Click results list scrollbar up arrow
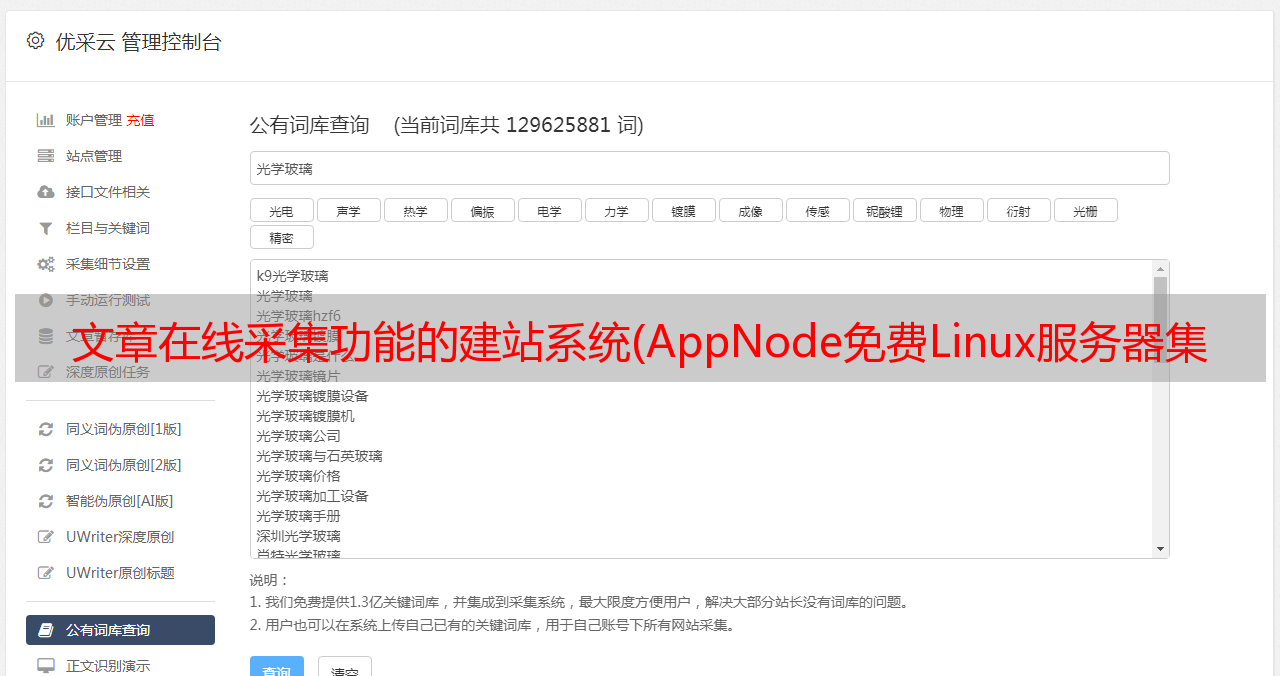This screenshot has width=1280, height=676. pos(1160,269)
